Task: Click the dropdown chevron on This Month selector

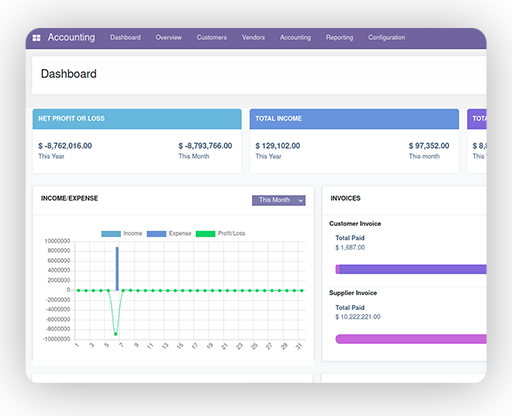Action: tap(300, 200)
